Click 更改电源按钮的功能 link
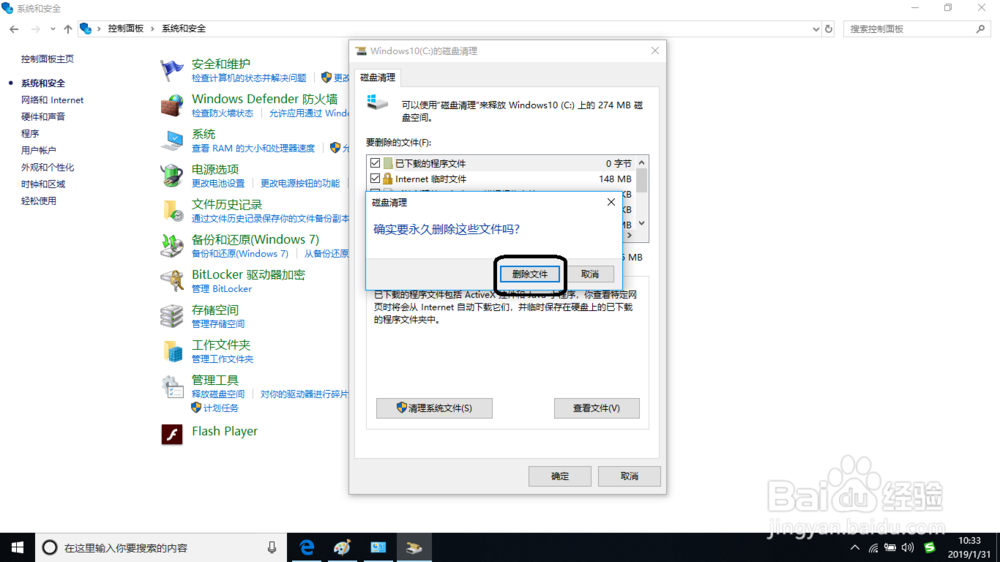This screenshot has width=1000, height=562. tap(300, 183)
